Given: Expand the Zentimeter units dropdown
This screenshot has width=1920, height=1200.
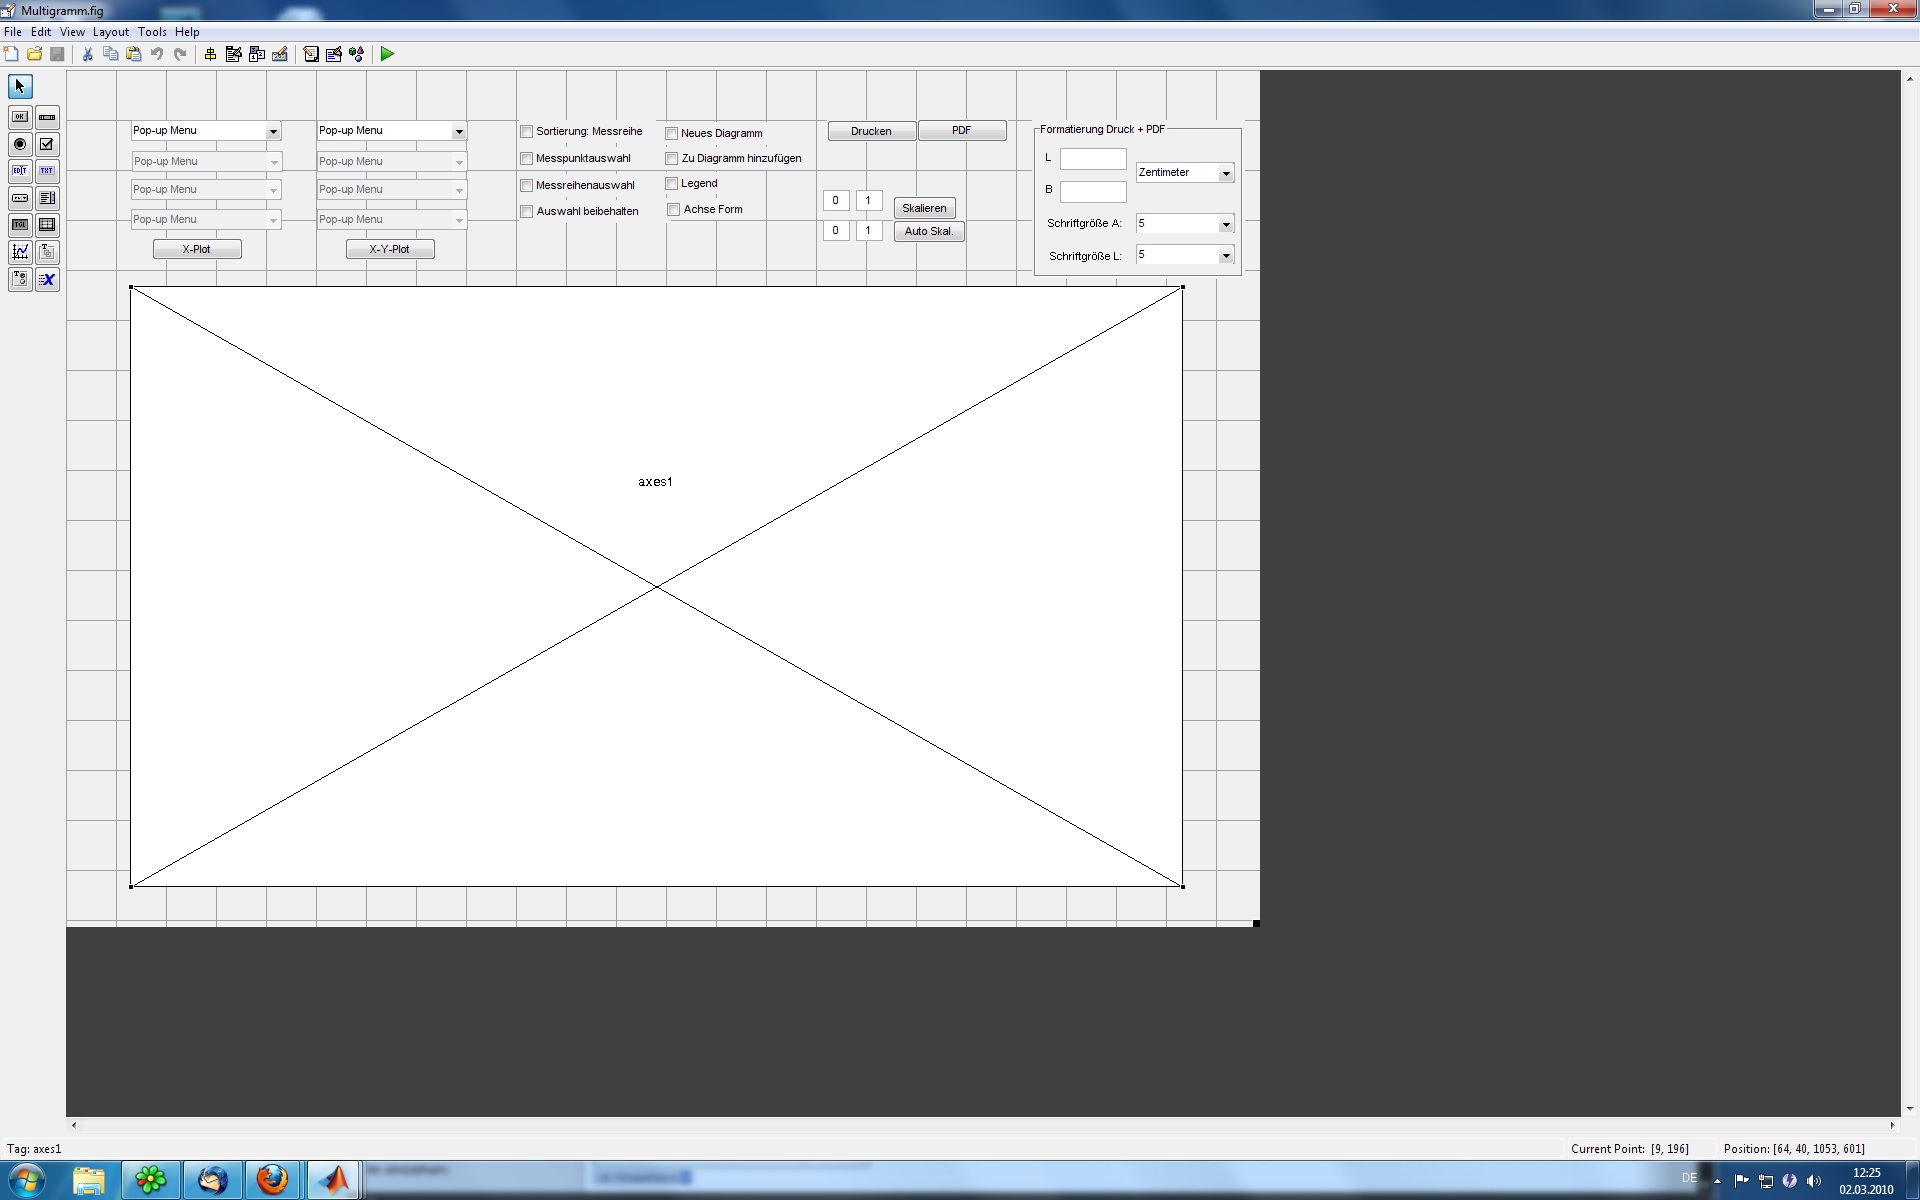Looking at the screenshot, I should [x=1225, y=173].
